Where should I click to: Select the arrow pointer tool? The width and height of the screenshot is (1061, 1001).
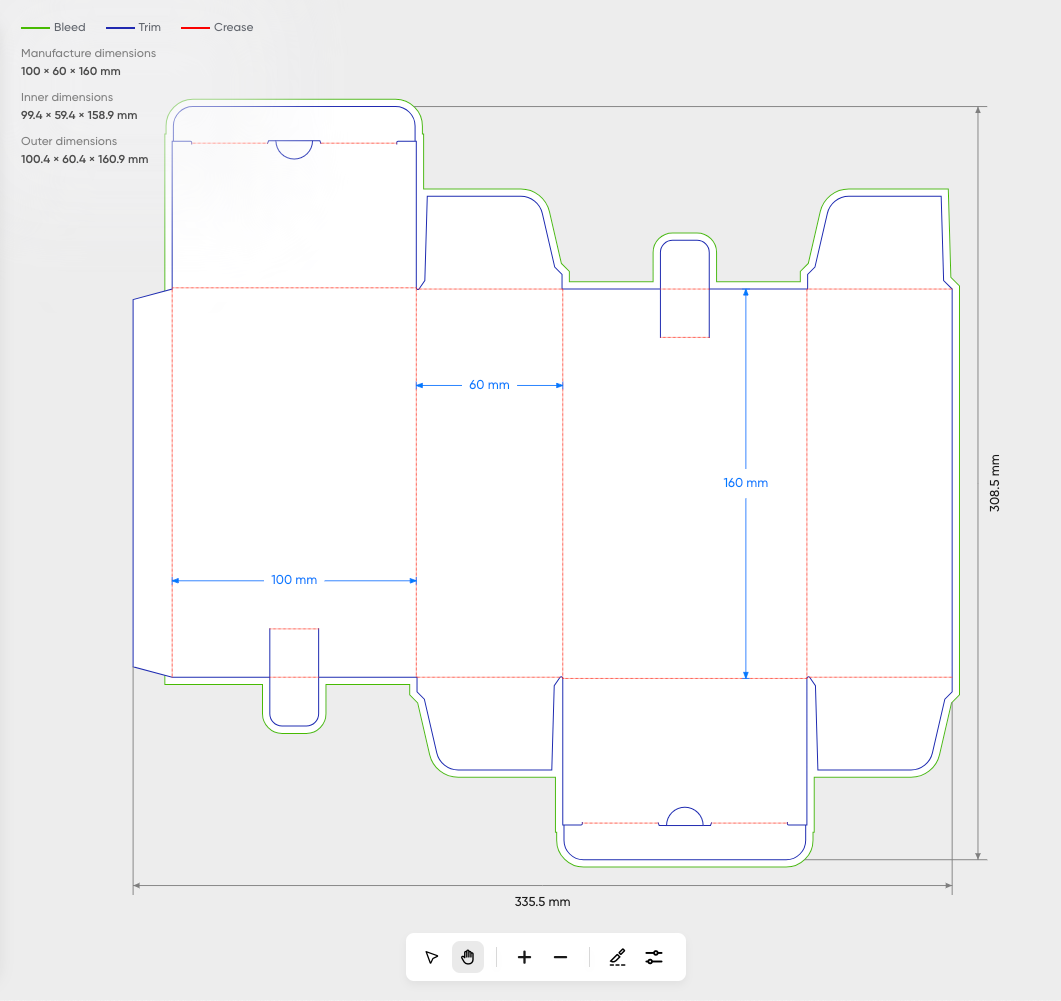click(432, 957)
